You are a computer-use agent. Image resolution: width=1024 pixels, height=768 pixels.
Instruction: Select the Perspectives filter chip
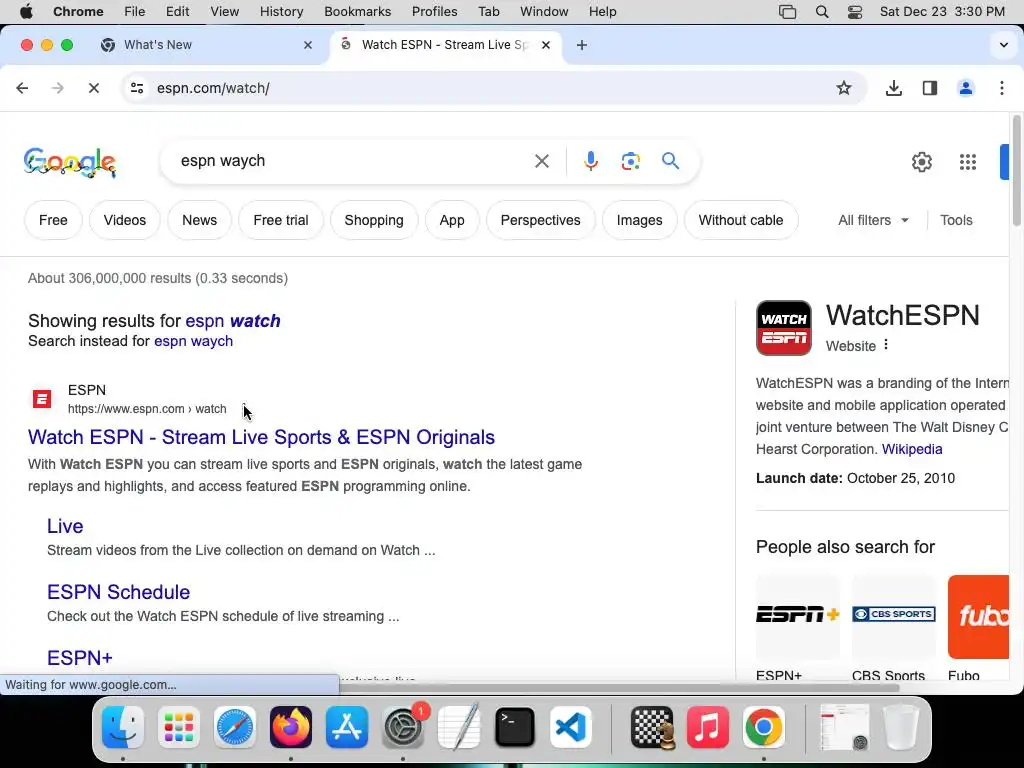[x=540, y=220]
